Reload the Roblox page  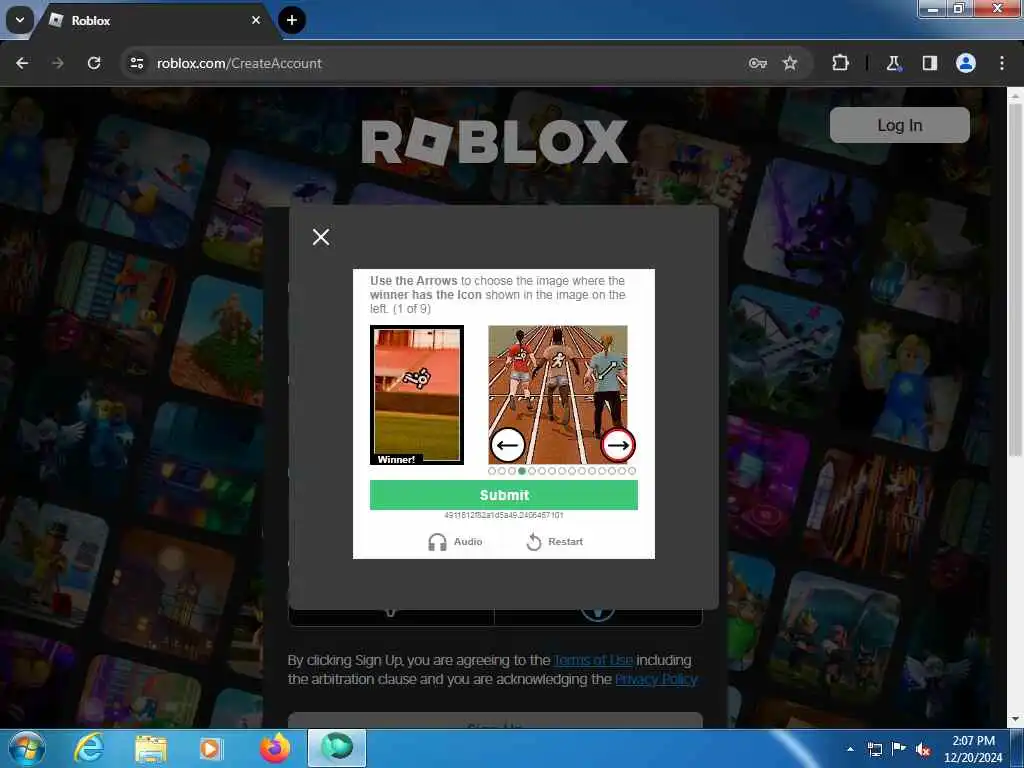[94, 63]
